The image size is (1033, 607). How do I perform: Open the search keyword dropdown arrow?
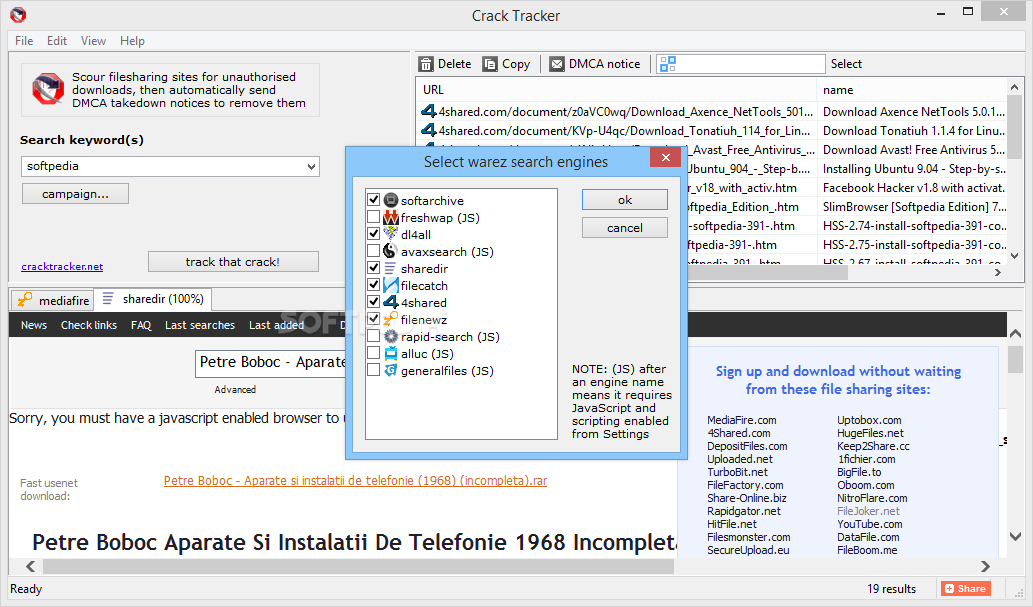(311, 167)
